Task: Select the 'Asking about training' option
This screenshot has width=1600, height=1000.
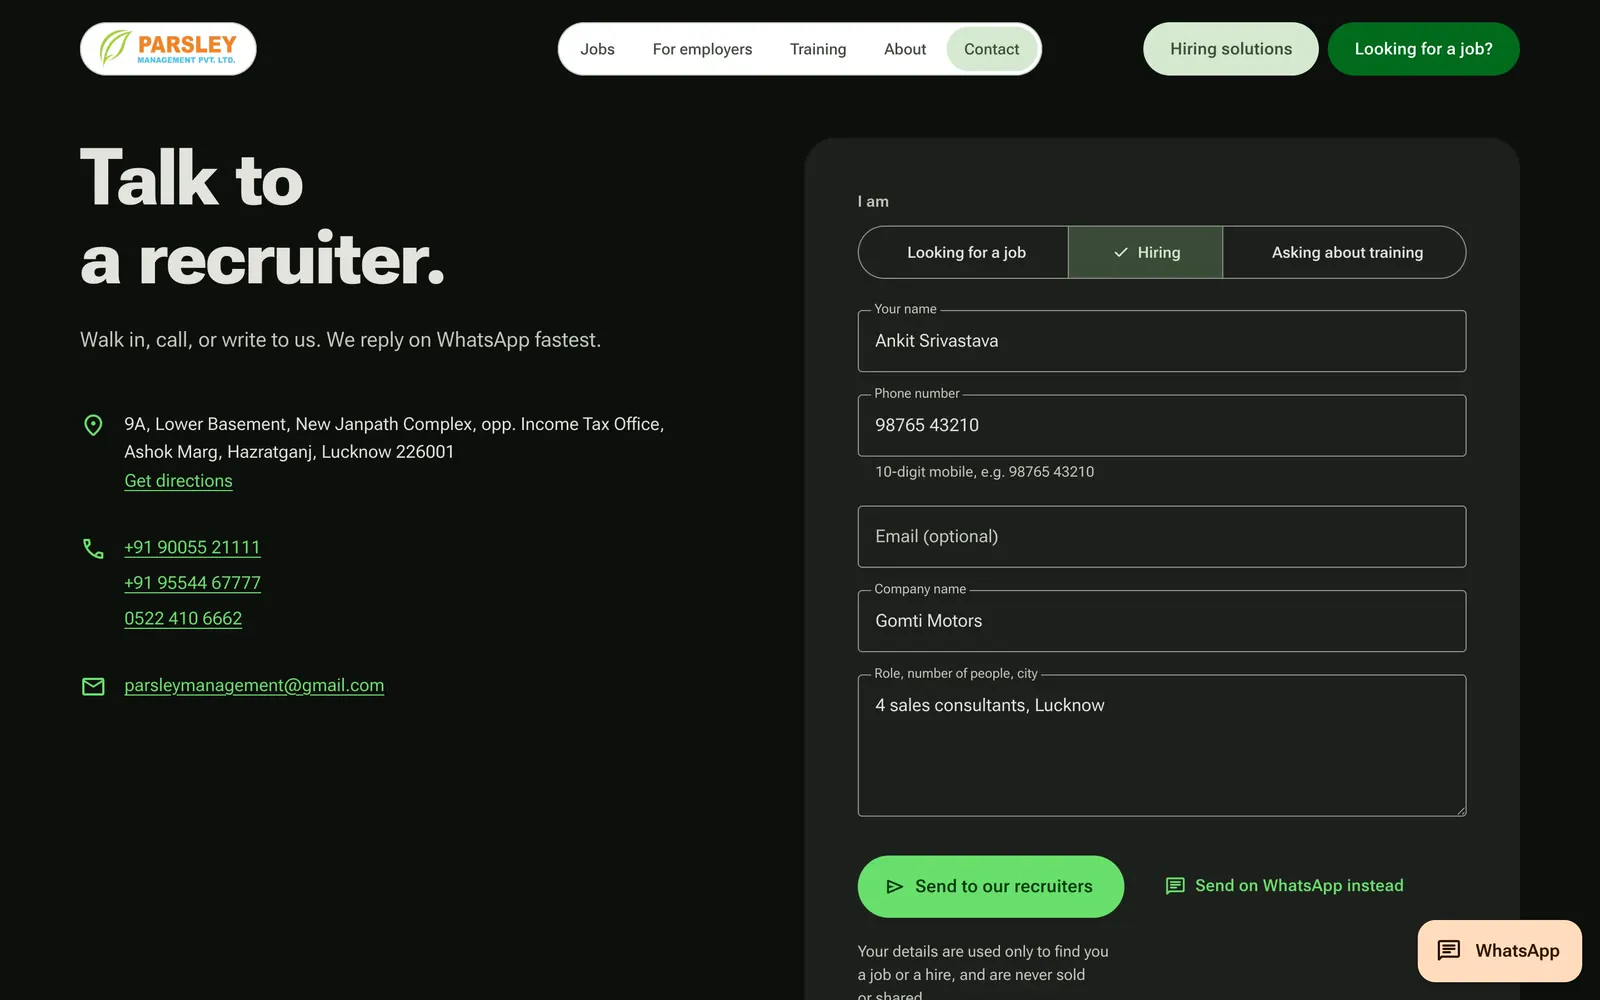Action: click(x=1345, y=253)
